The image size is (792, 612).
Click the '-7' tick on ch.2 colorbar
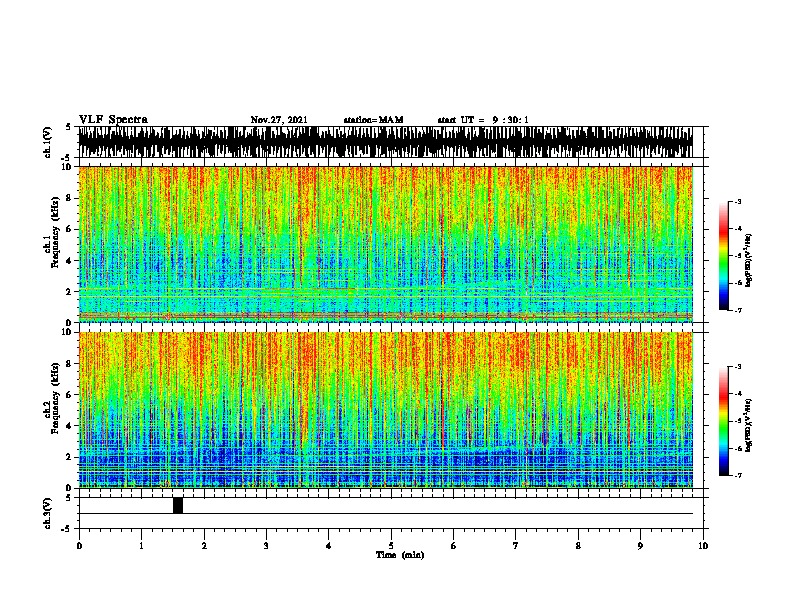point(738,475)
